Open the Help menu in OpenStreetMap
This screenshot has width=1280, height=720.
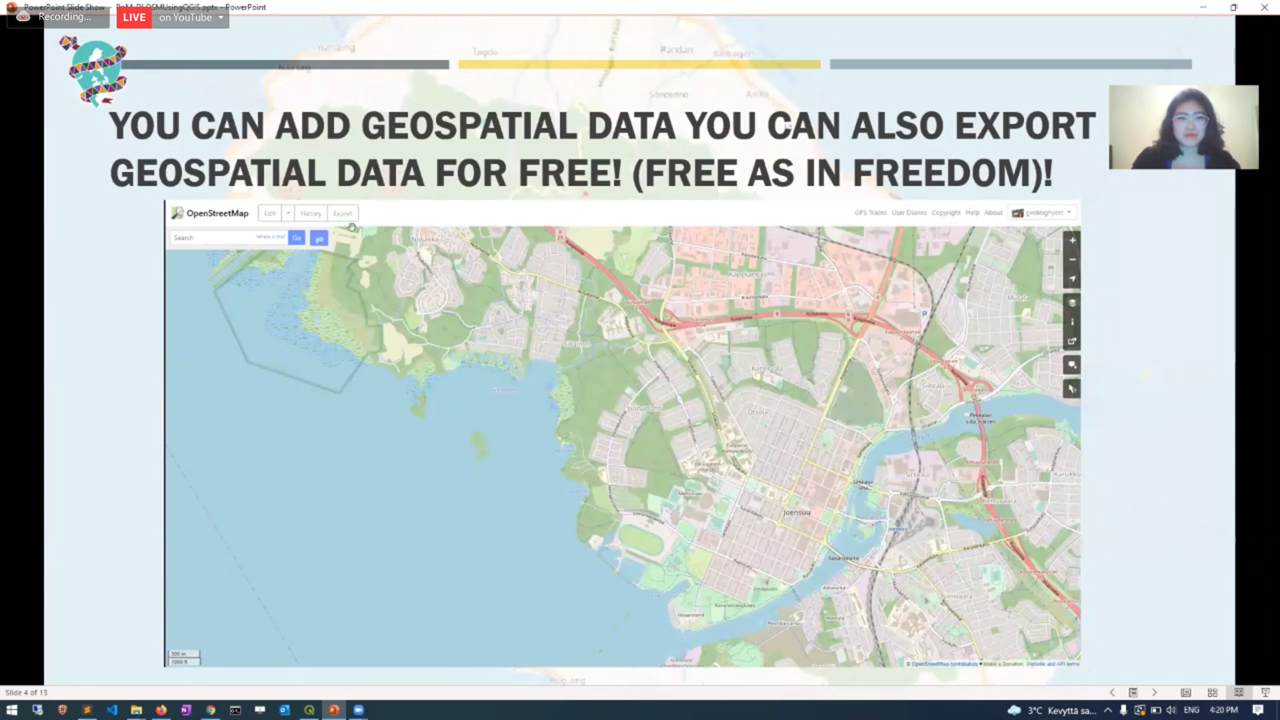coord(972,212)
